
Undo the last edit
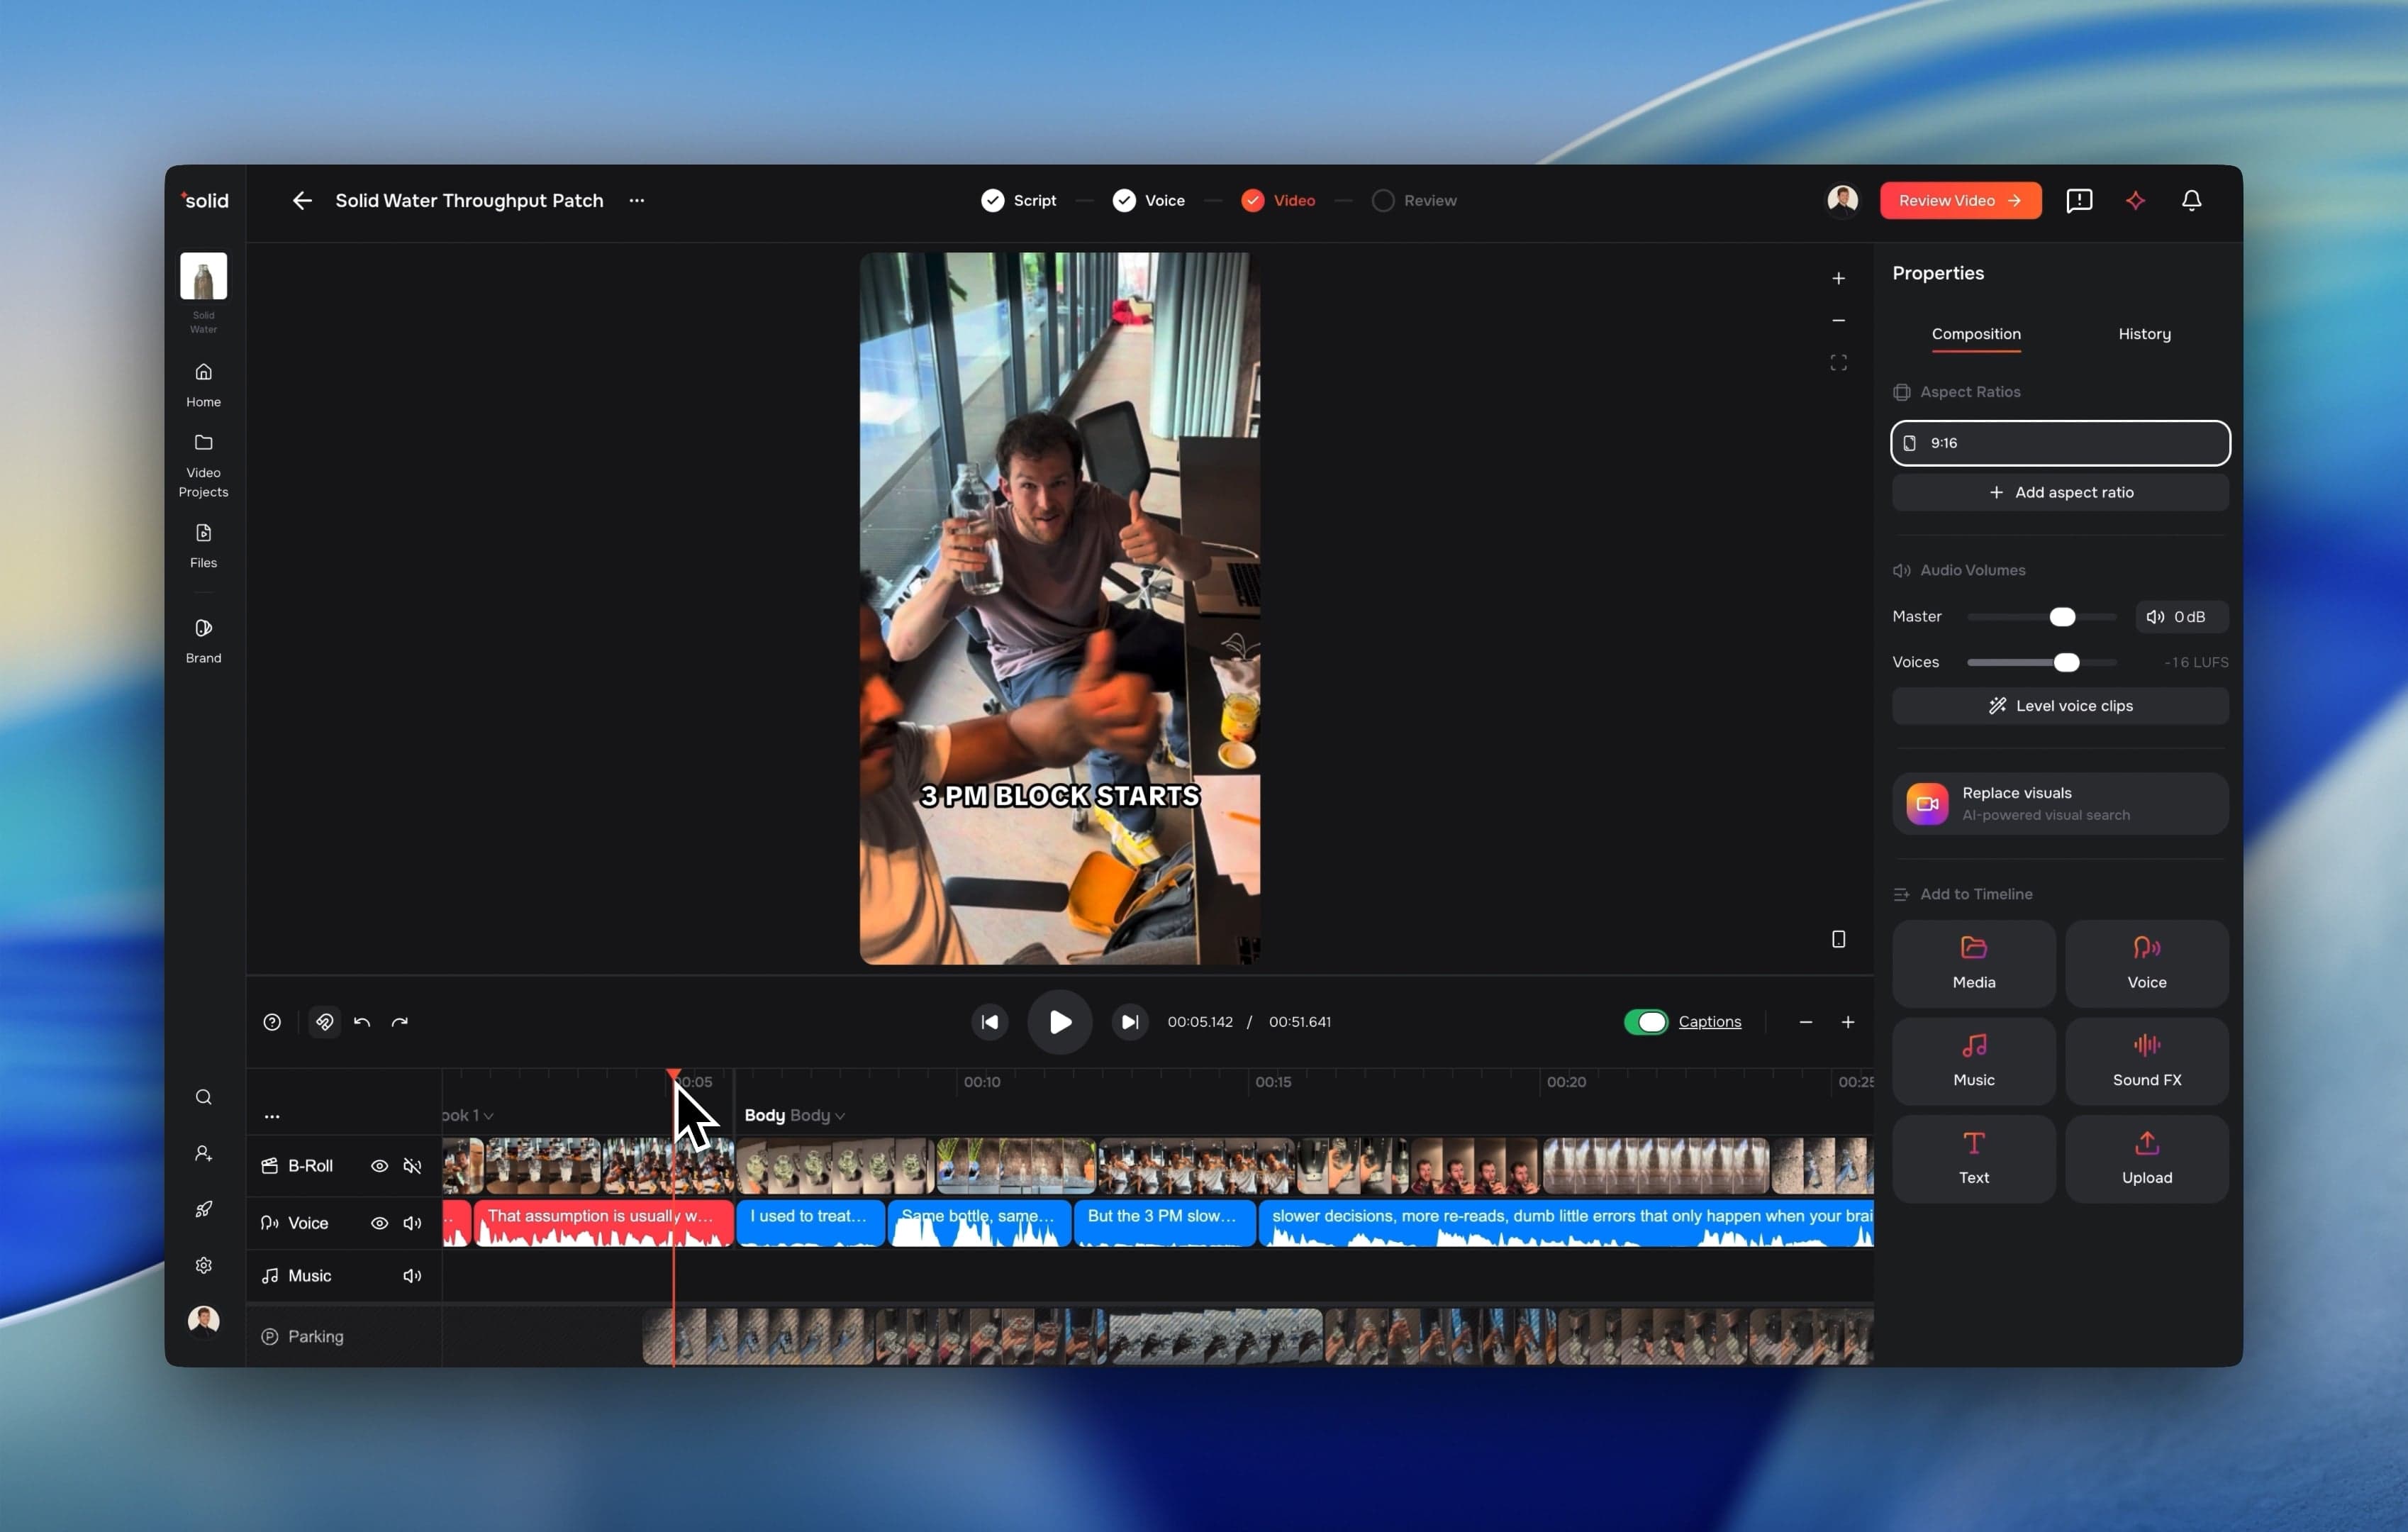point(362,1022)
